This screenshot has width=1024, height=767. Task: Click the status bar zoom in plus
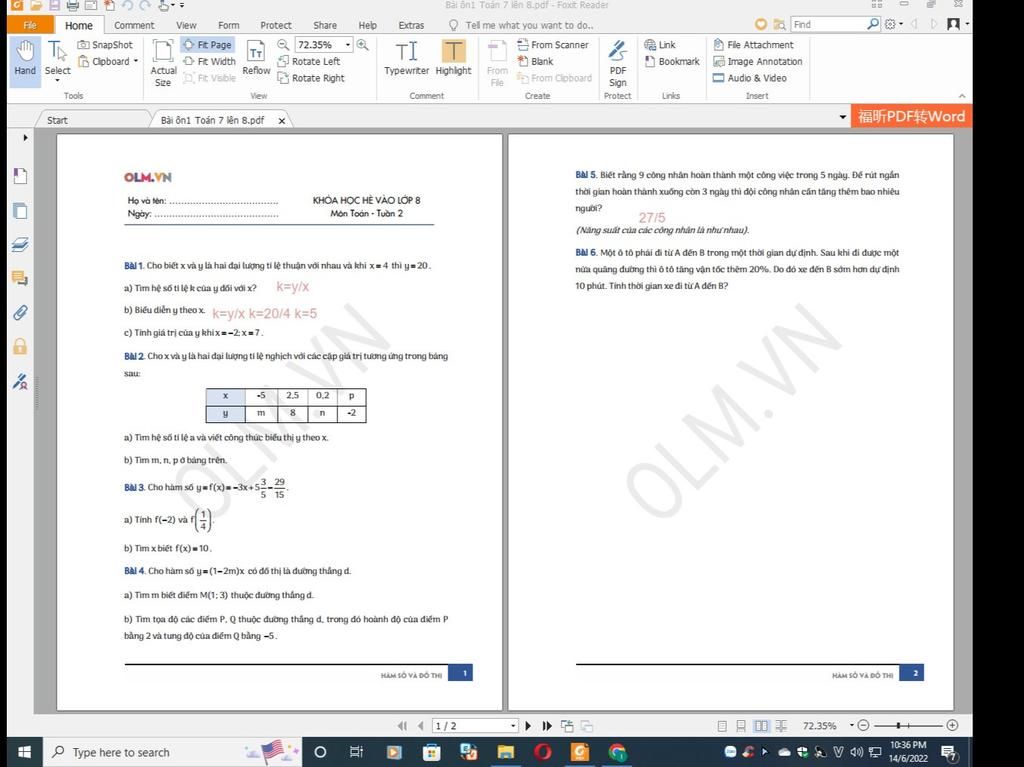(x=952, y=726)
